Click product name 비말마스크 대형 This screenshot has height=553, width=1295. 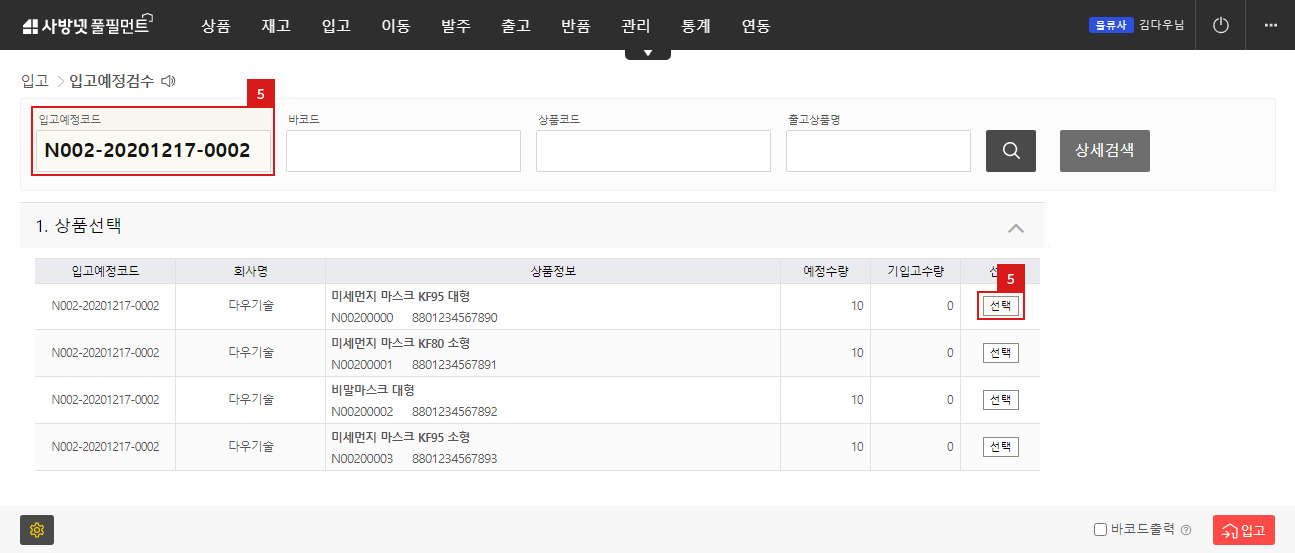click(372, 390)
